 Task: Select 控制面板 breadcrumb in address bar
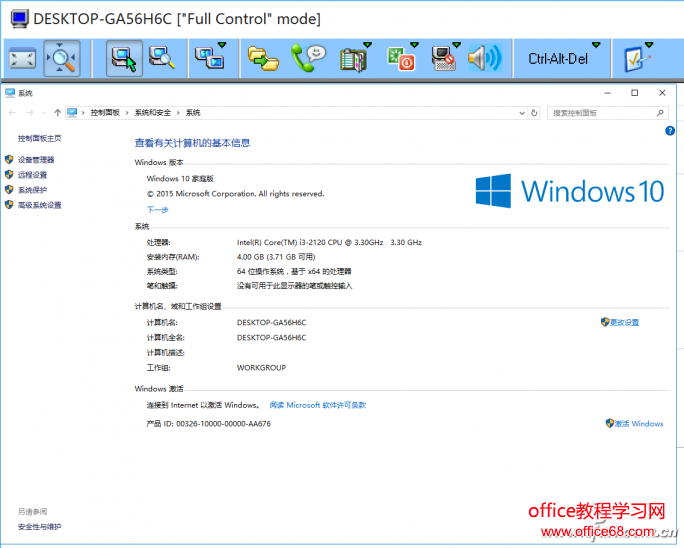tap(105, 113)
